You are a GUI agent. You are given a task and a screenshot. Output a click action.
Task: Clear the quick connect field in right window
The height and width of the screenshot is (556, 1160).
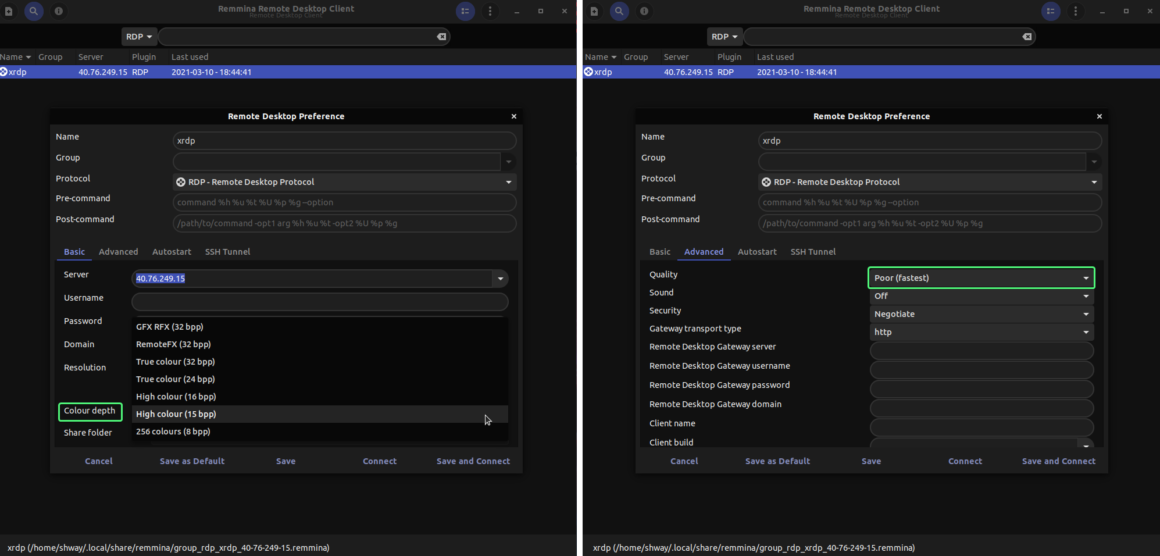(1027, 37)
